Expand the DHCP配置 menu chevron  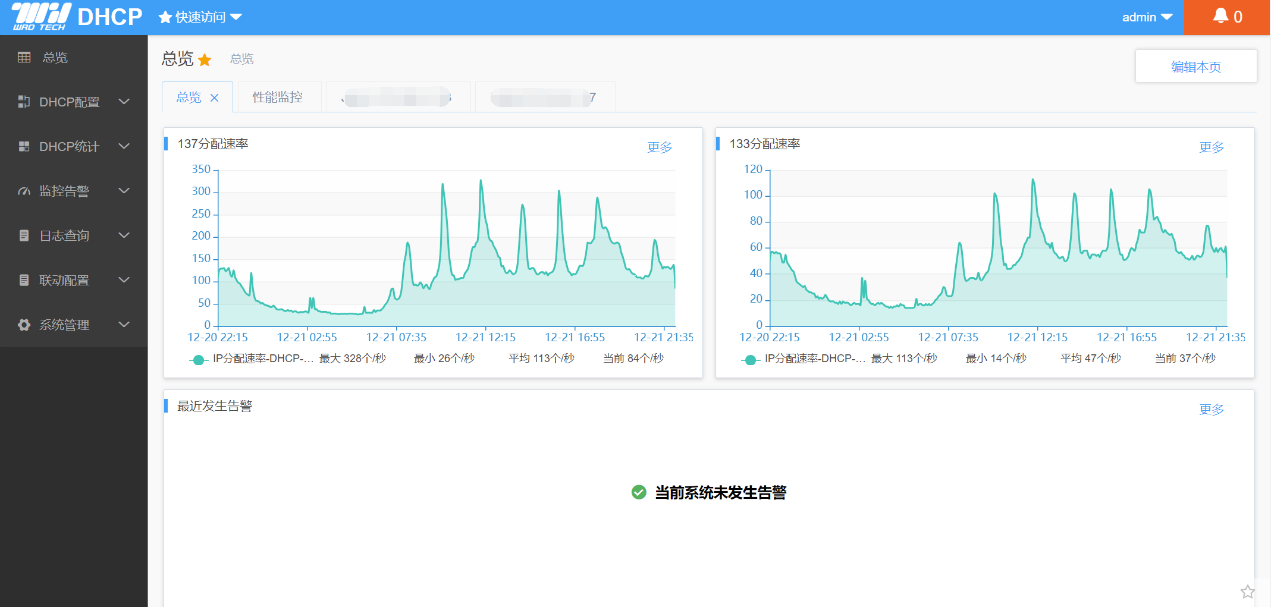[x=124, y=102]
